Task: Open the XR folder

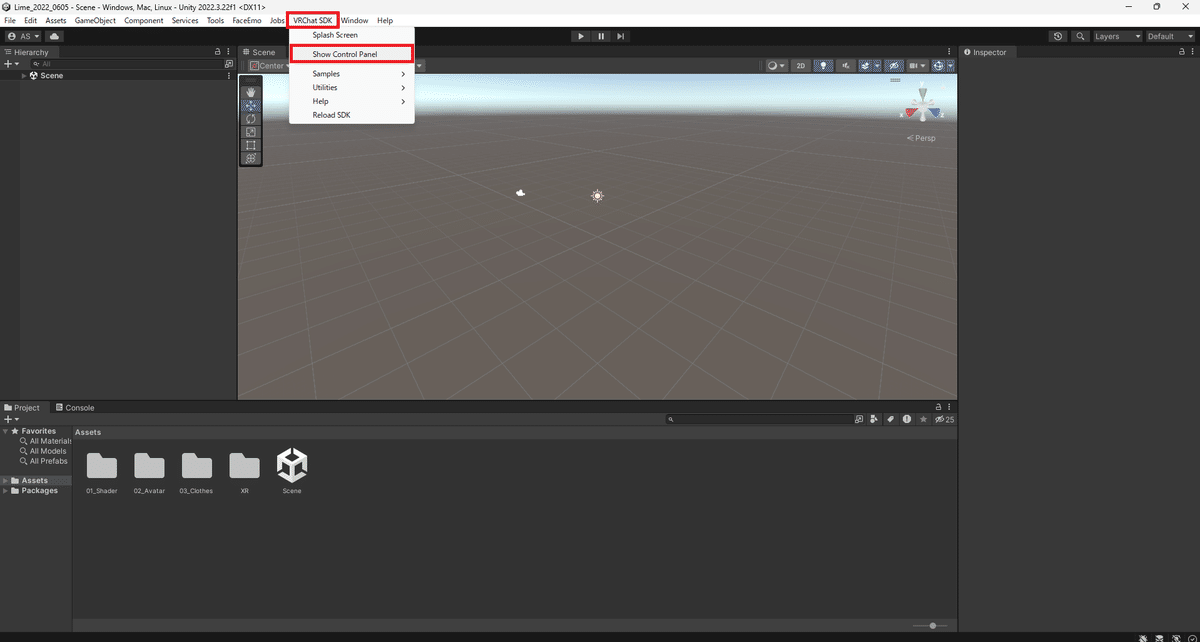Action: point(245,472)
